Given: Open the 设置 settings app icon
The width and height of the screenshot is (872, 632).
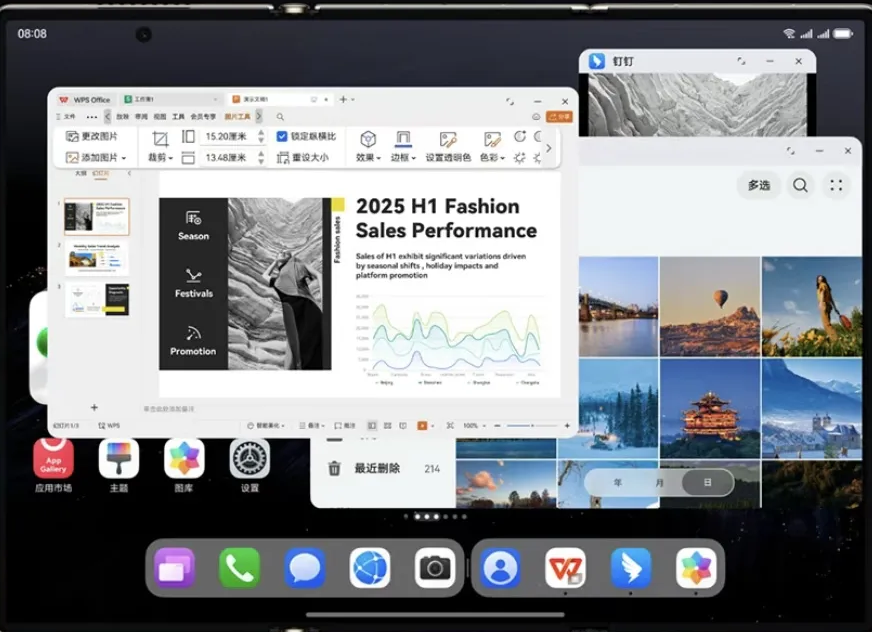Looking at the screenshot, I should [250, 459].
